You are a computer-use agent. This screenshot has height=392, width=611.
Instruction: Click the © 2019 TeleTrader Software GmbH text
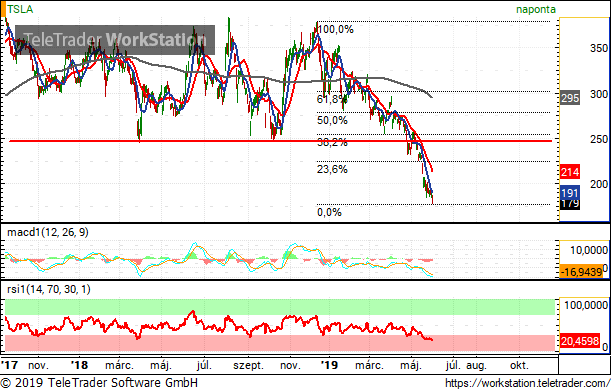point(99,383)
